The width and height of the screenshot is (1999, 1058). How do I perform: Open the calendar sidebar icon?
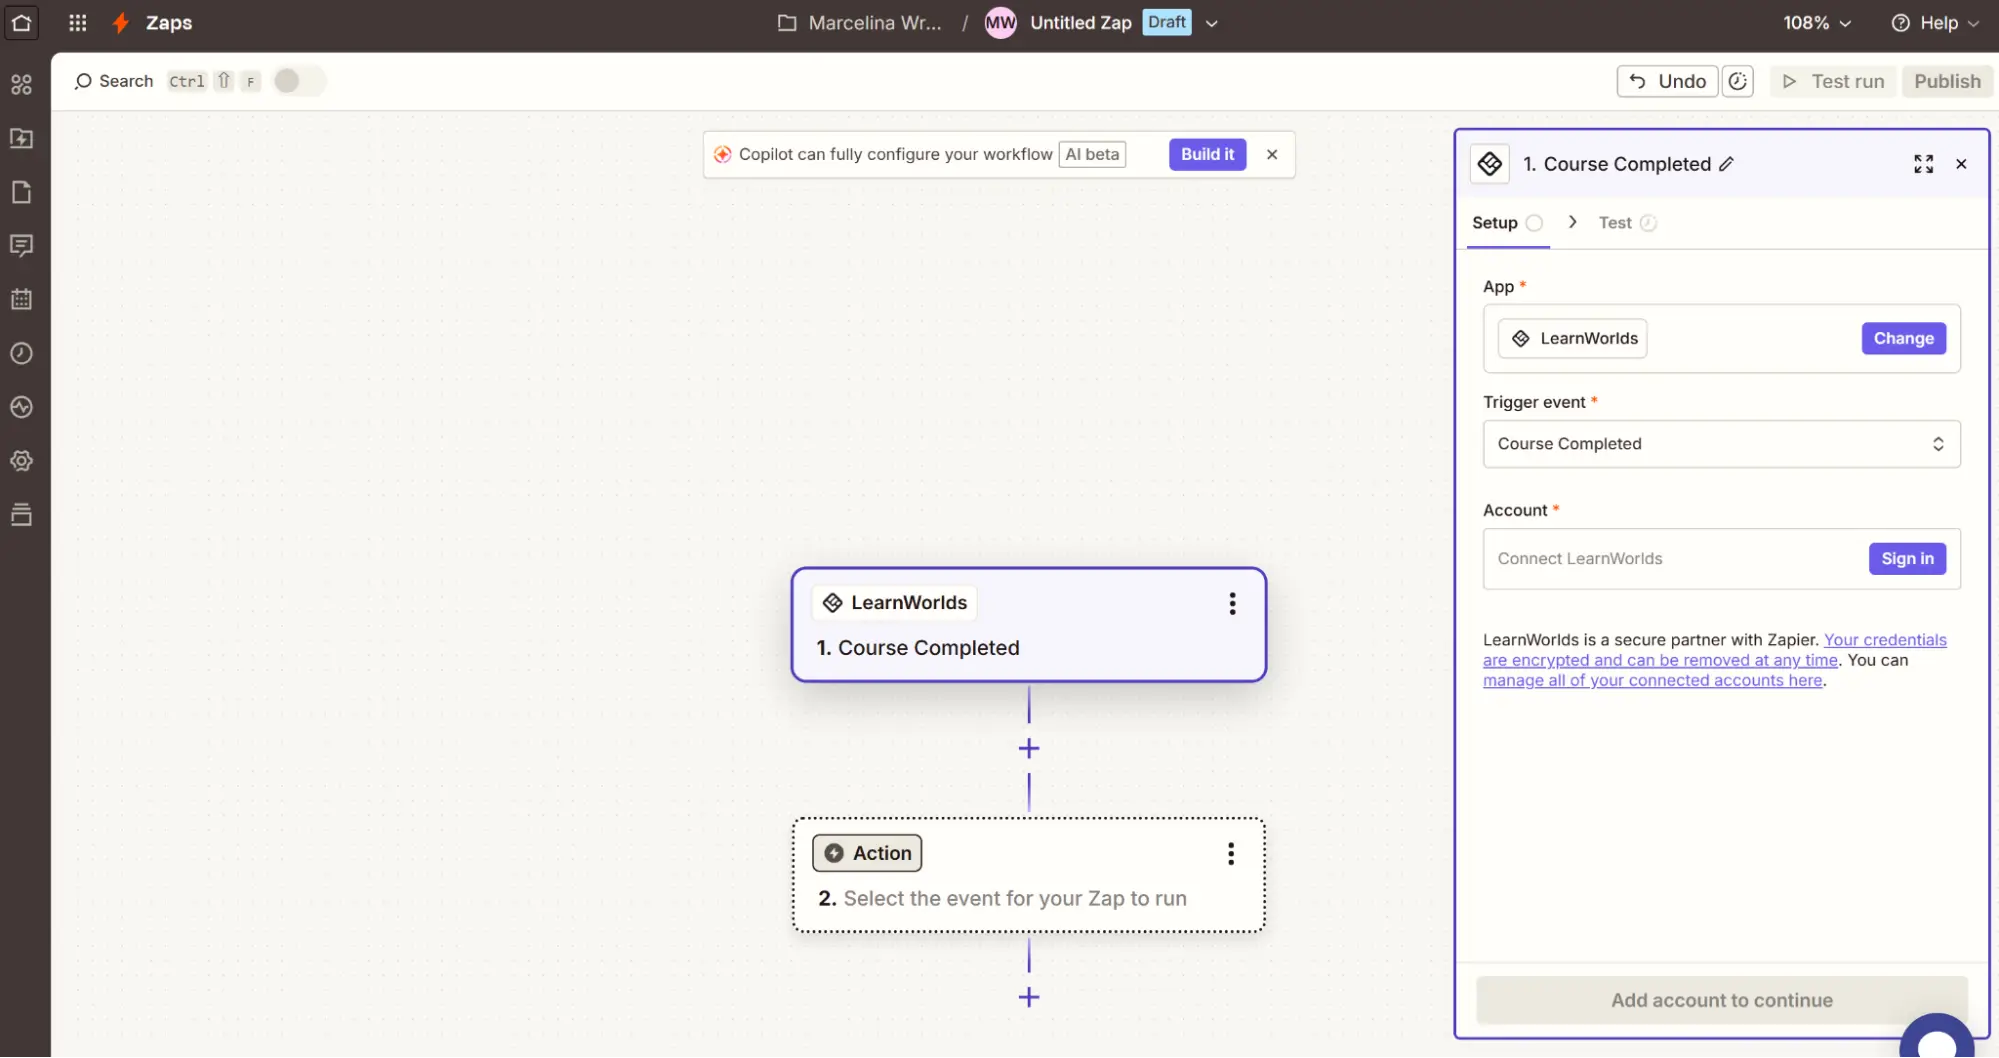pos(21,299)
